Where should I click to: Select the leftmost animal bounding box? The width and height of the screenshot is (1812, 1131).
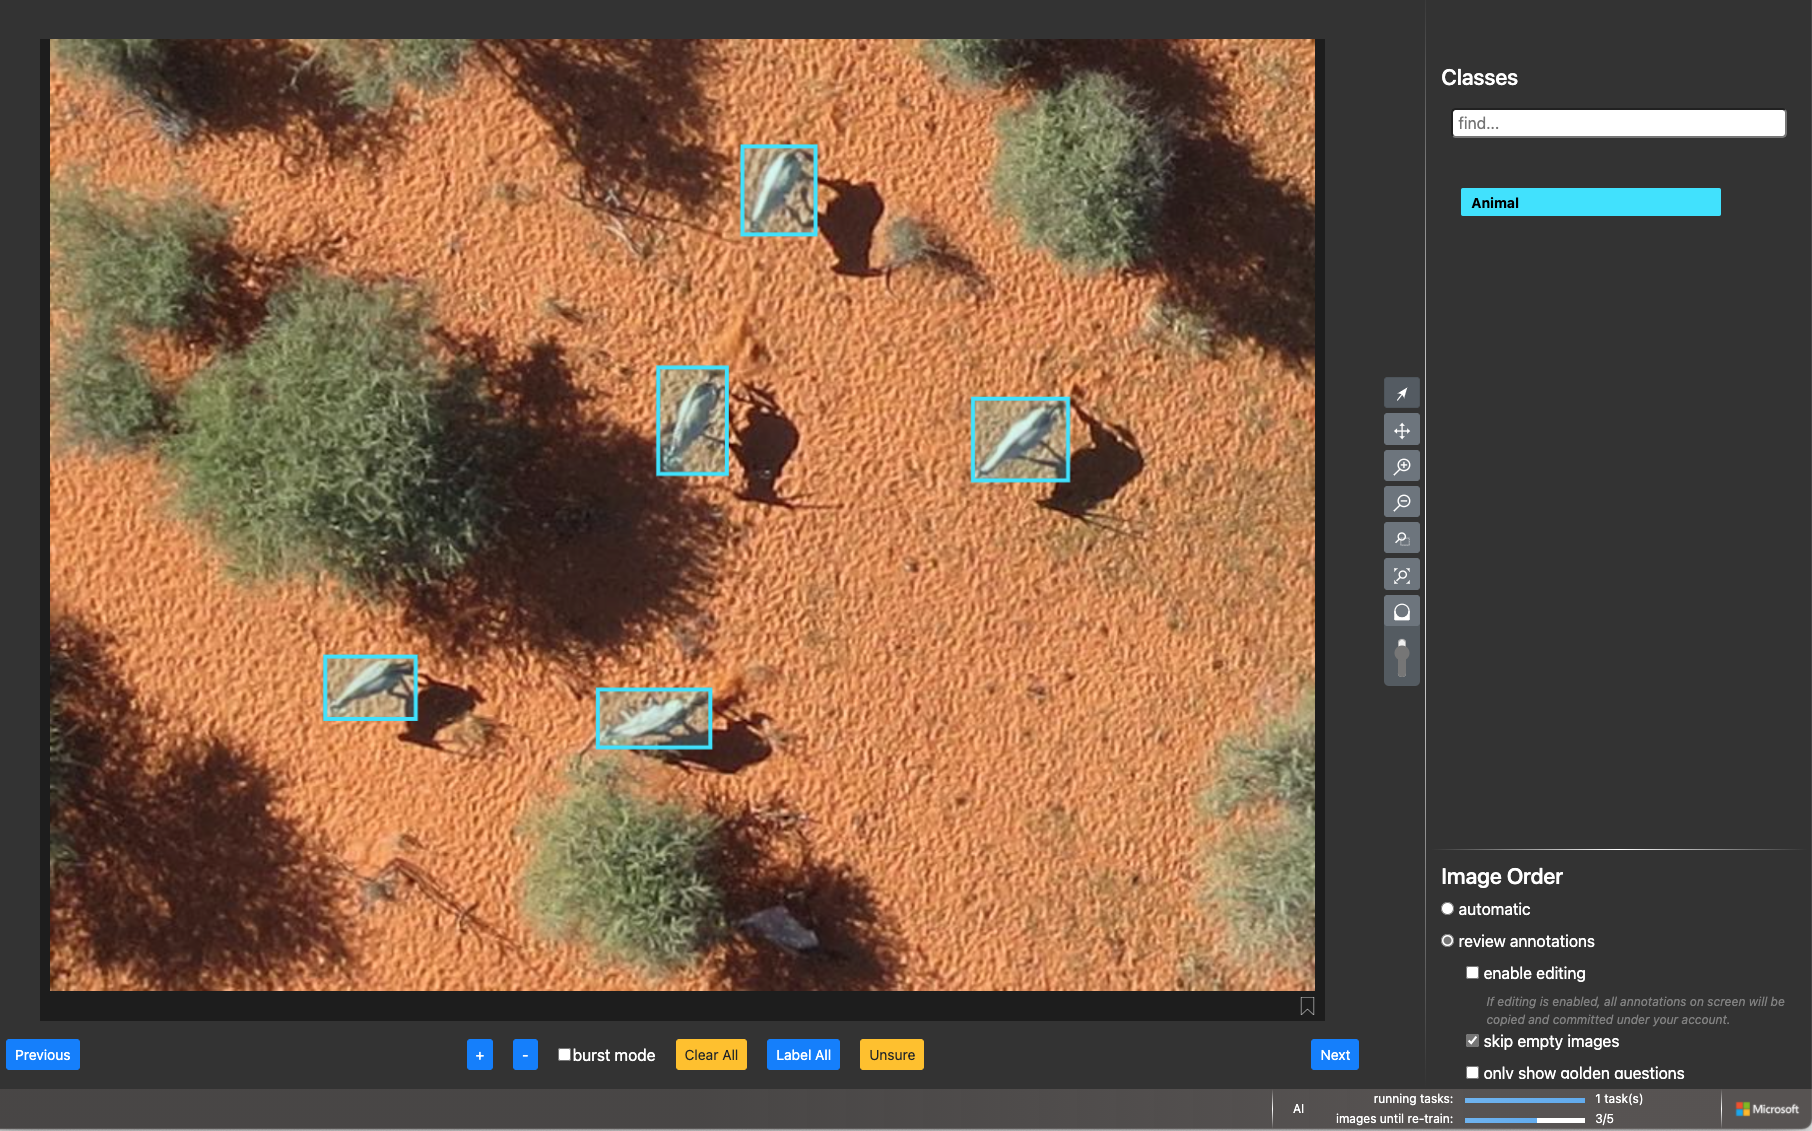click(370, 688)
